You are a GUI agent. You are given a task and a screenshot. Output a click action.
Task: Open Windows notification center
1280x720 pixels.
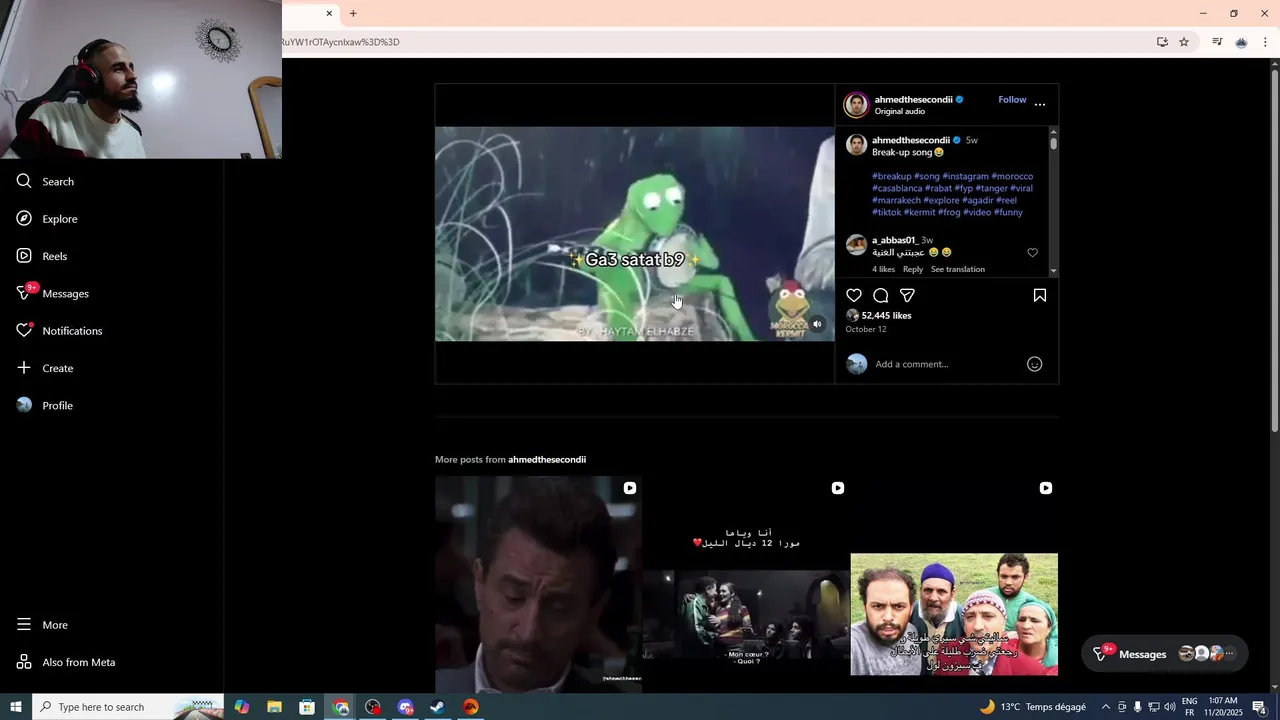click(x=1259, y=707)
